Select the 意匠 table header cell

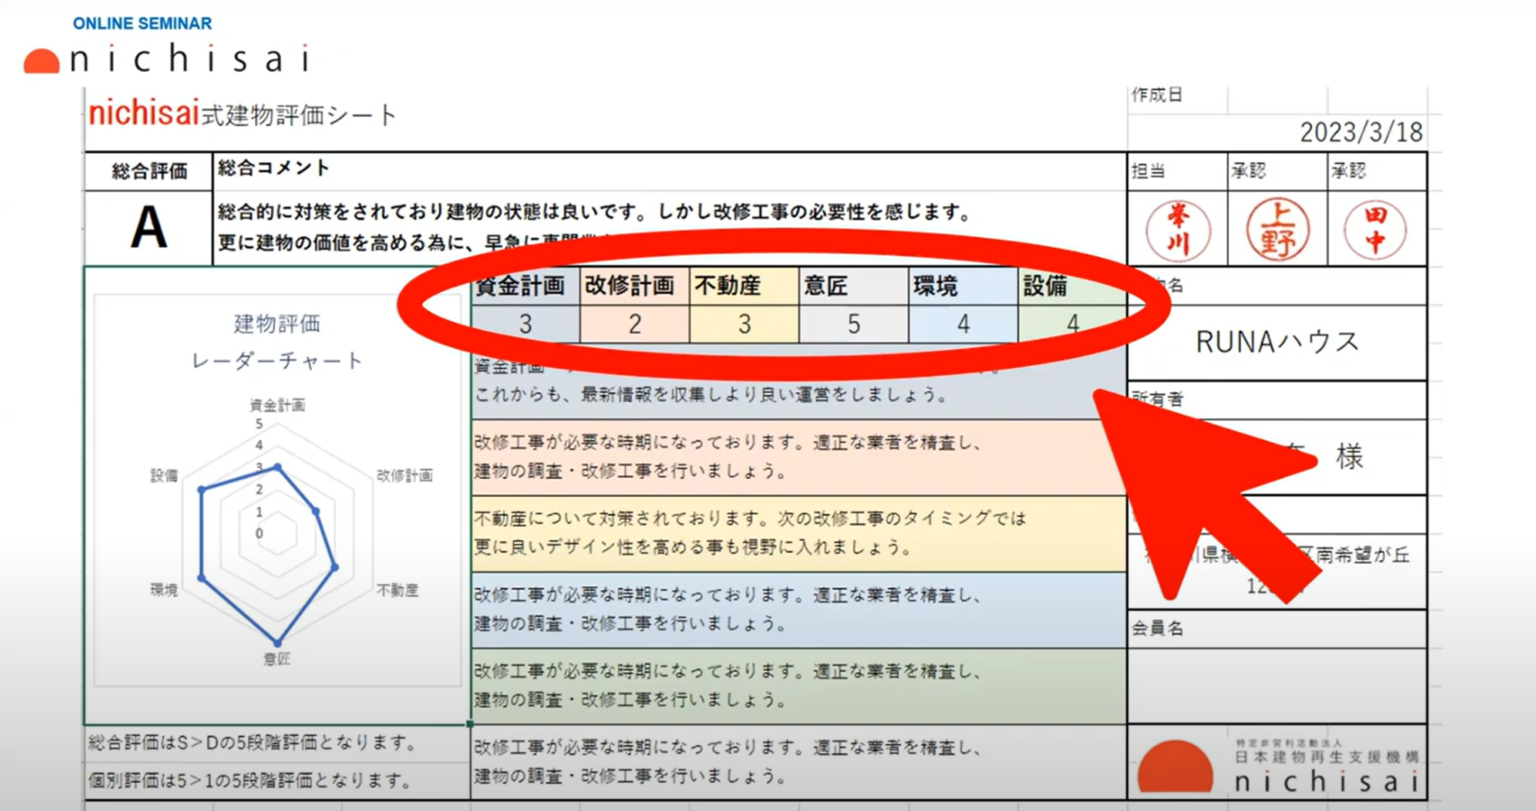coord(854,286)
